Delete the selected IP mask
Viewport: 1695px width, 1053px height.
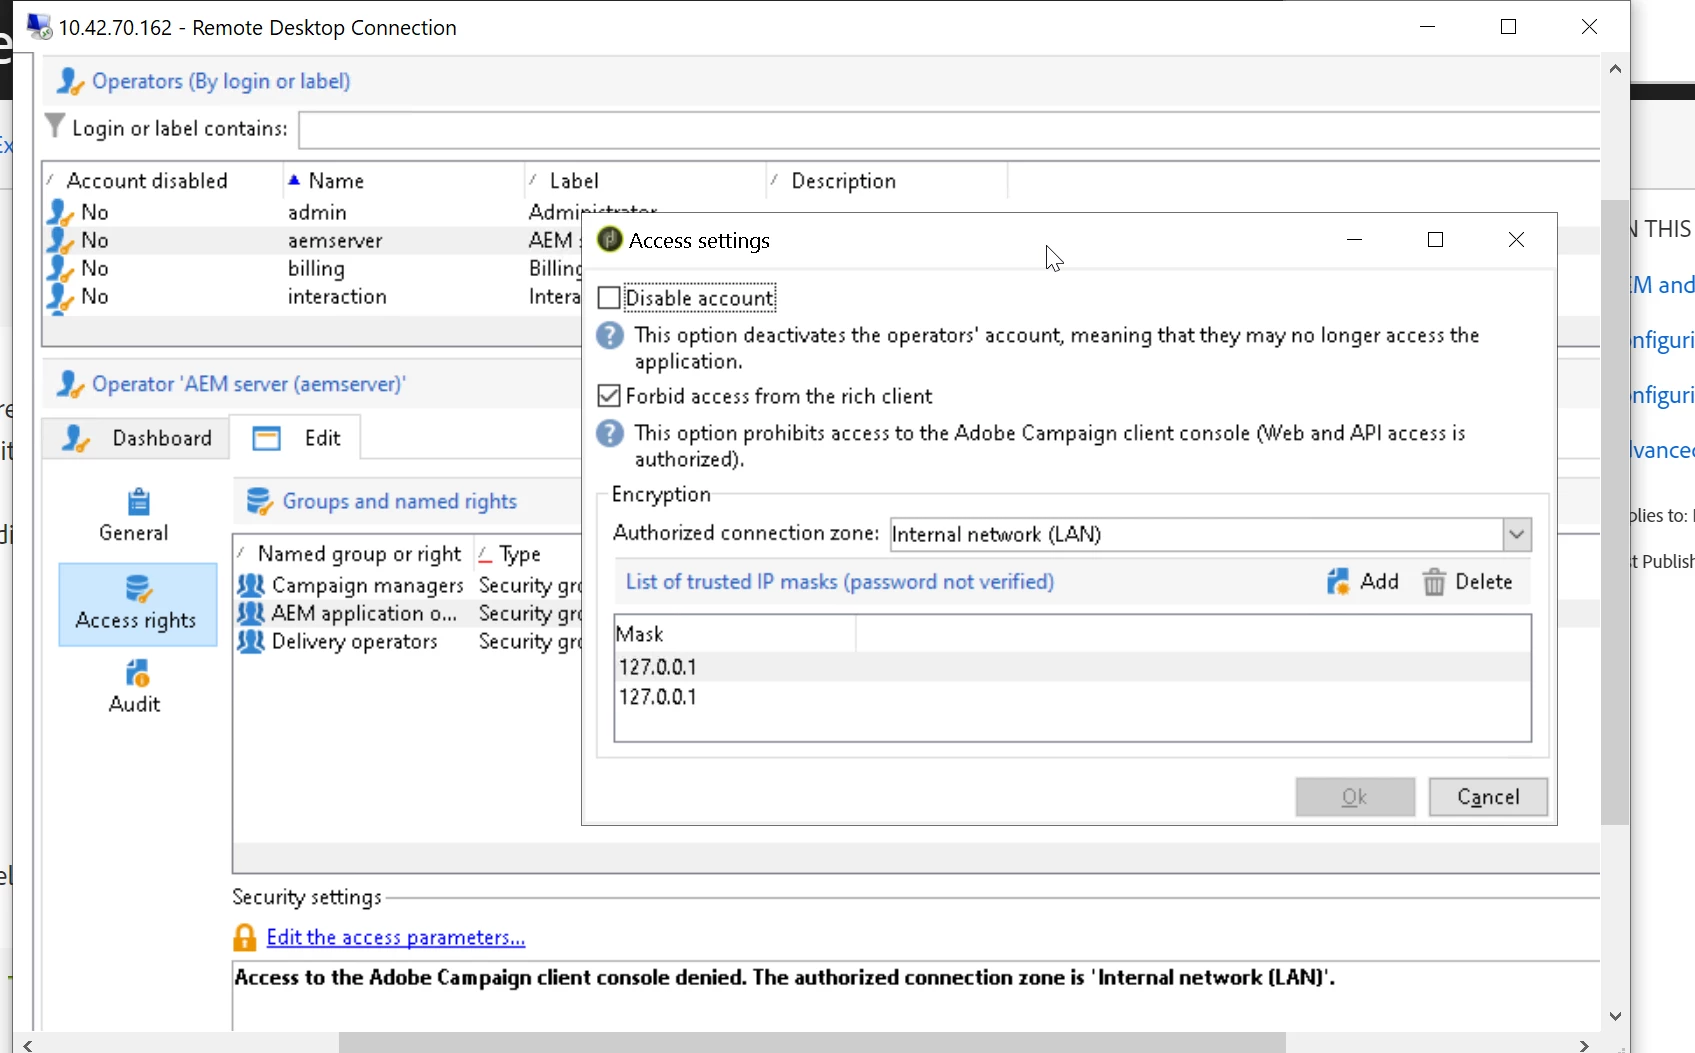coord(1468,582)
